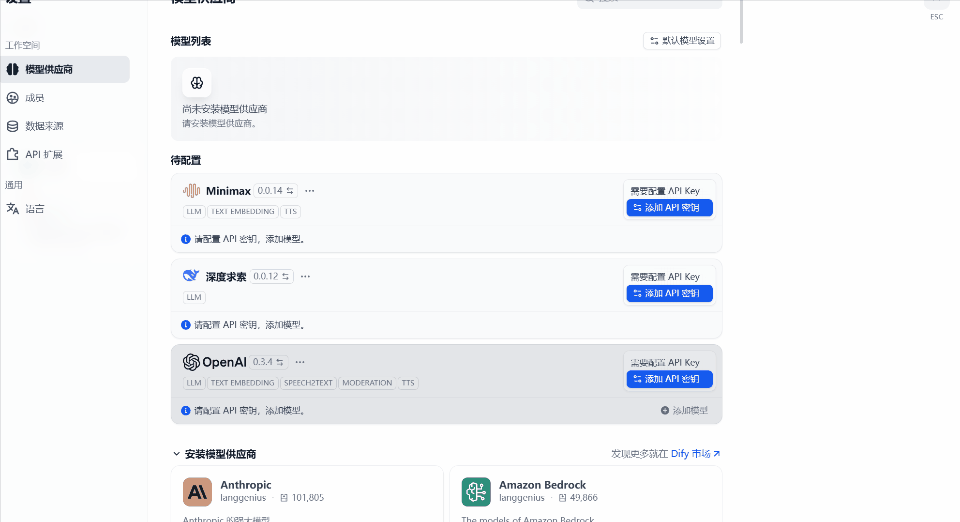
Task: Click the OpenAI TEXT EMBEDDING tag
Action: click(x=242, y=382)
